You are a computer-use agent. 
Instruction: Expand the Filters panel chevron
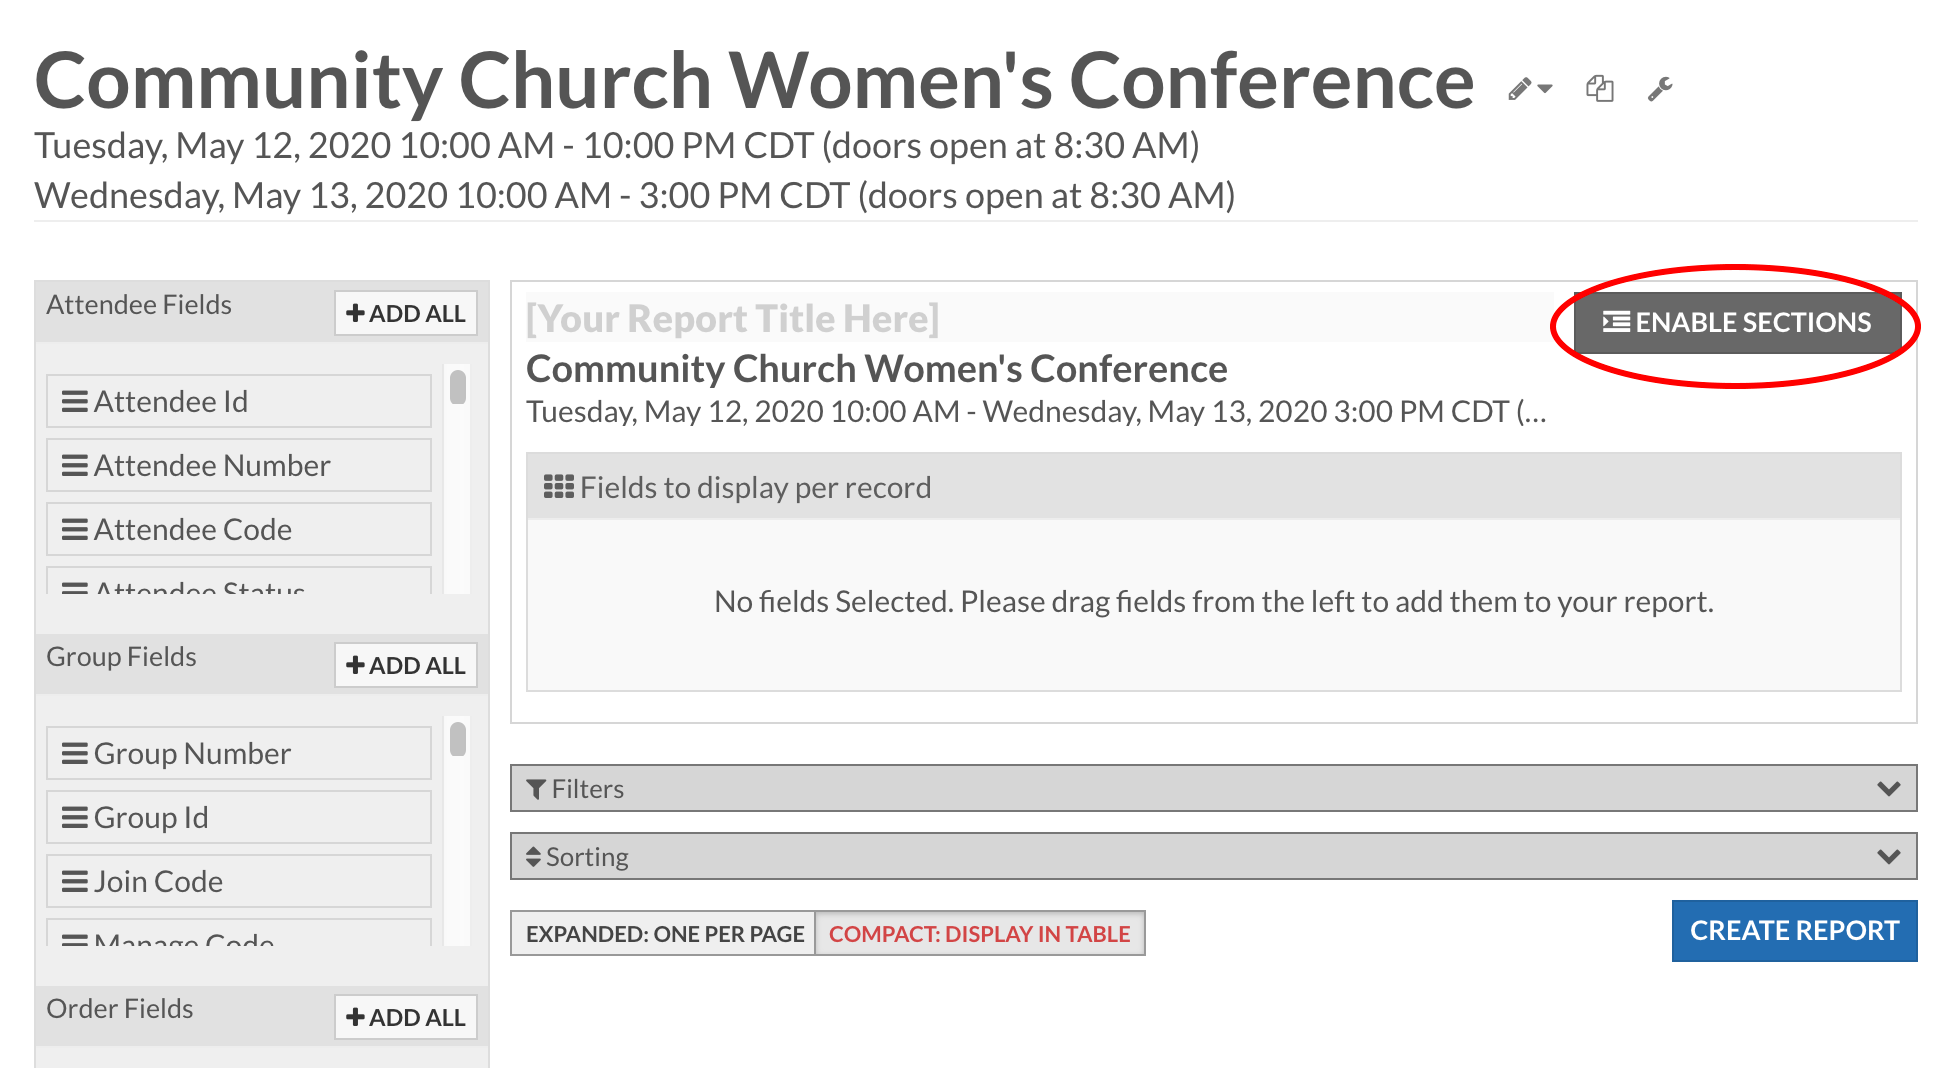pos(1888,789)
